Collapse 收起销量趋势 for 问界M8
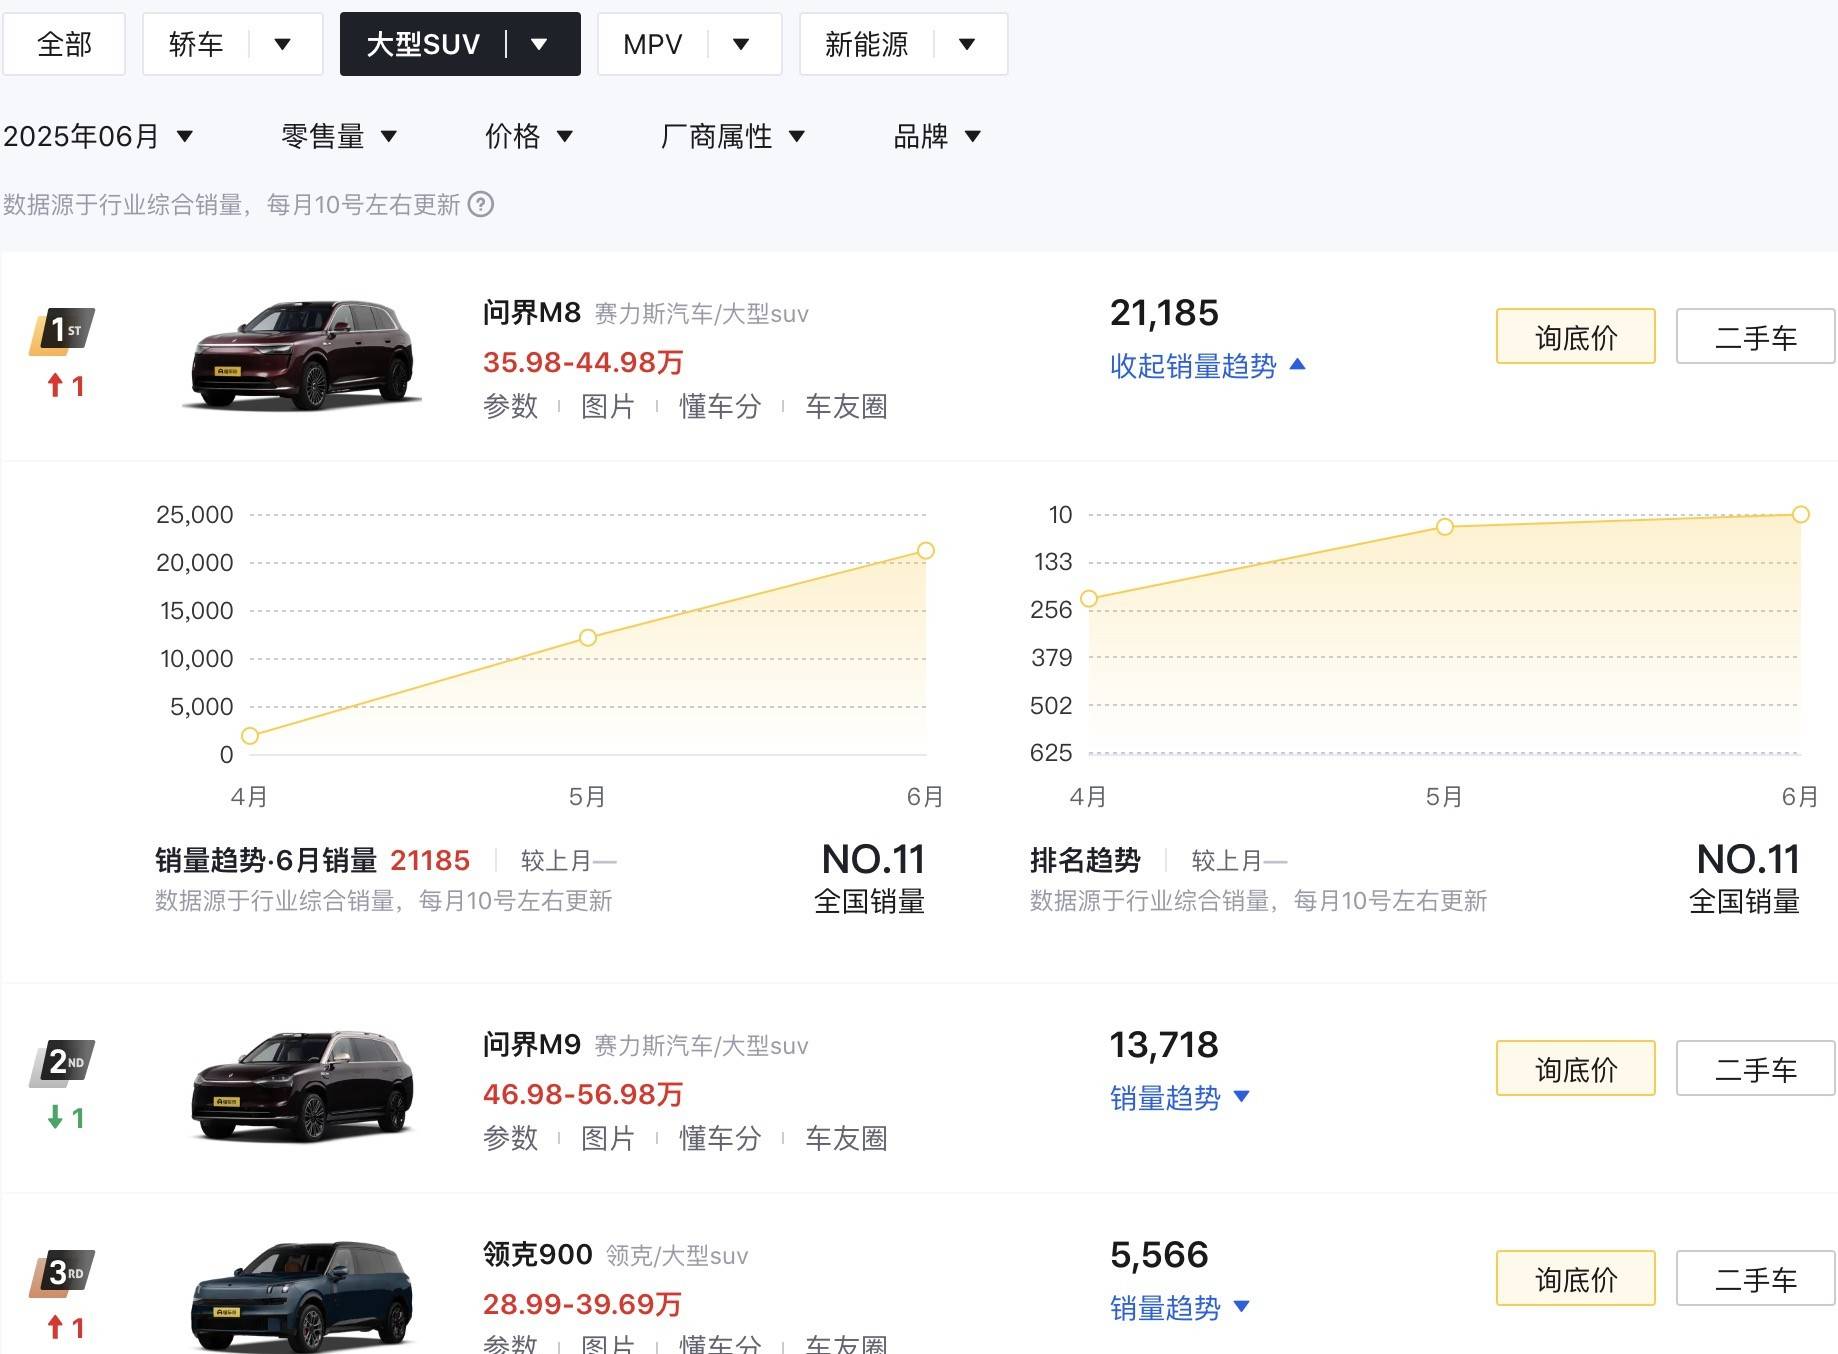 click(1207, 366)
